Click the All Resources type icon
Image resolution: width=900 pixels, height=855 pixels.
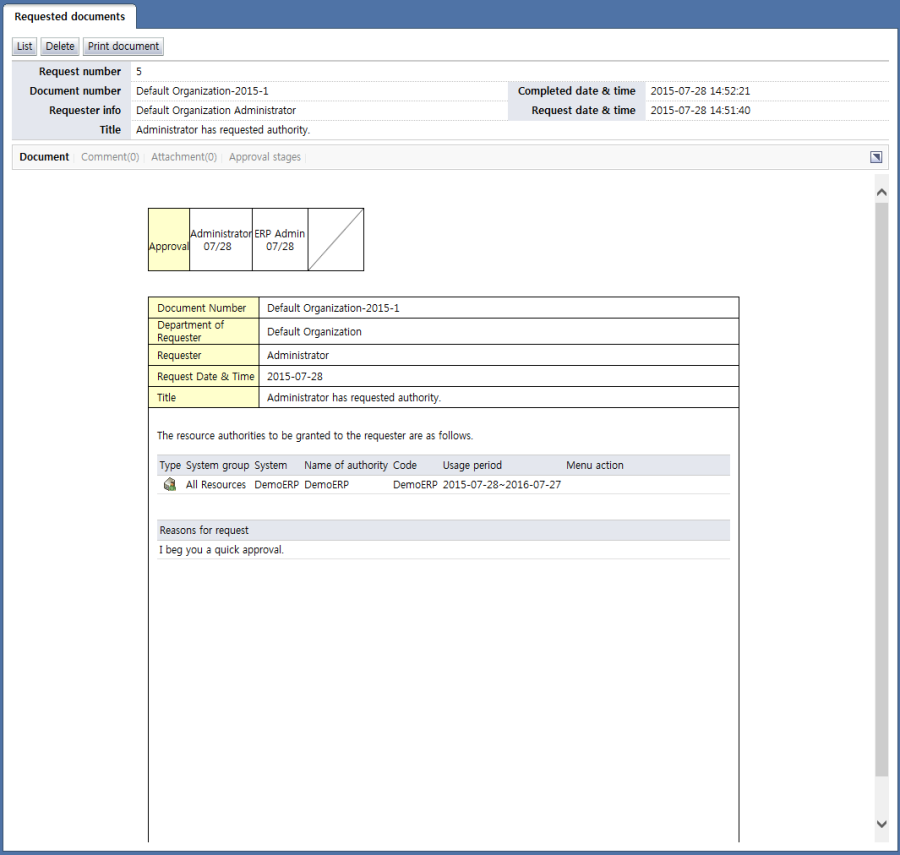170,484
